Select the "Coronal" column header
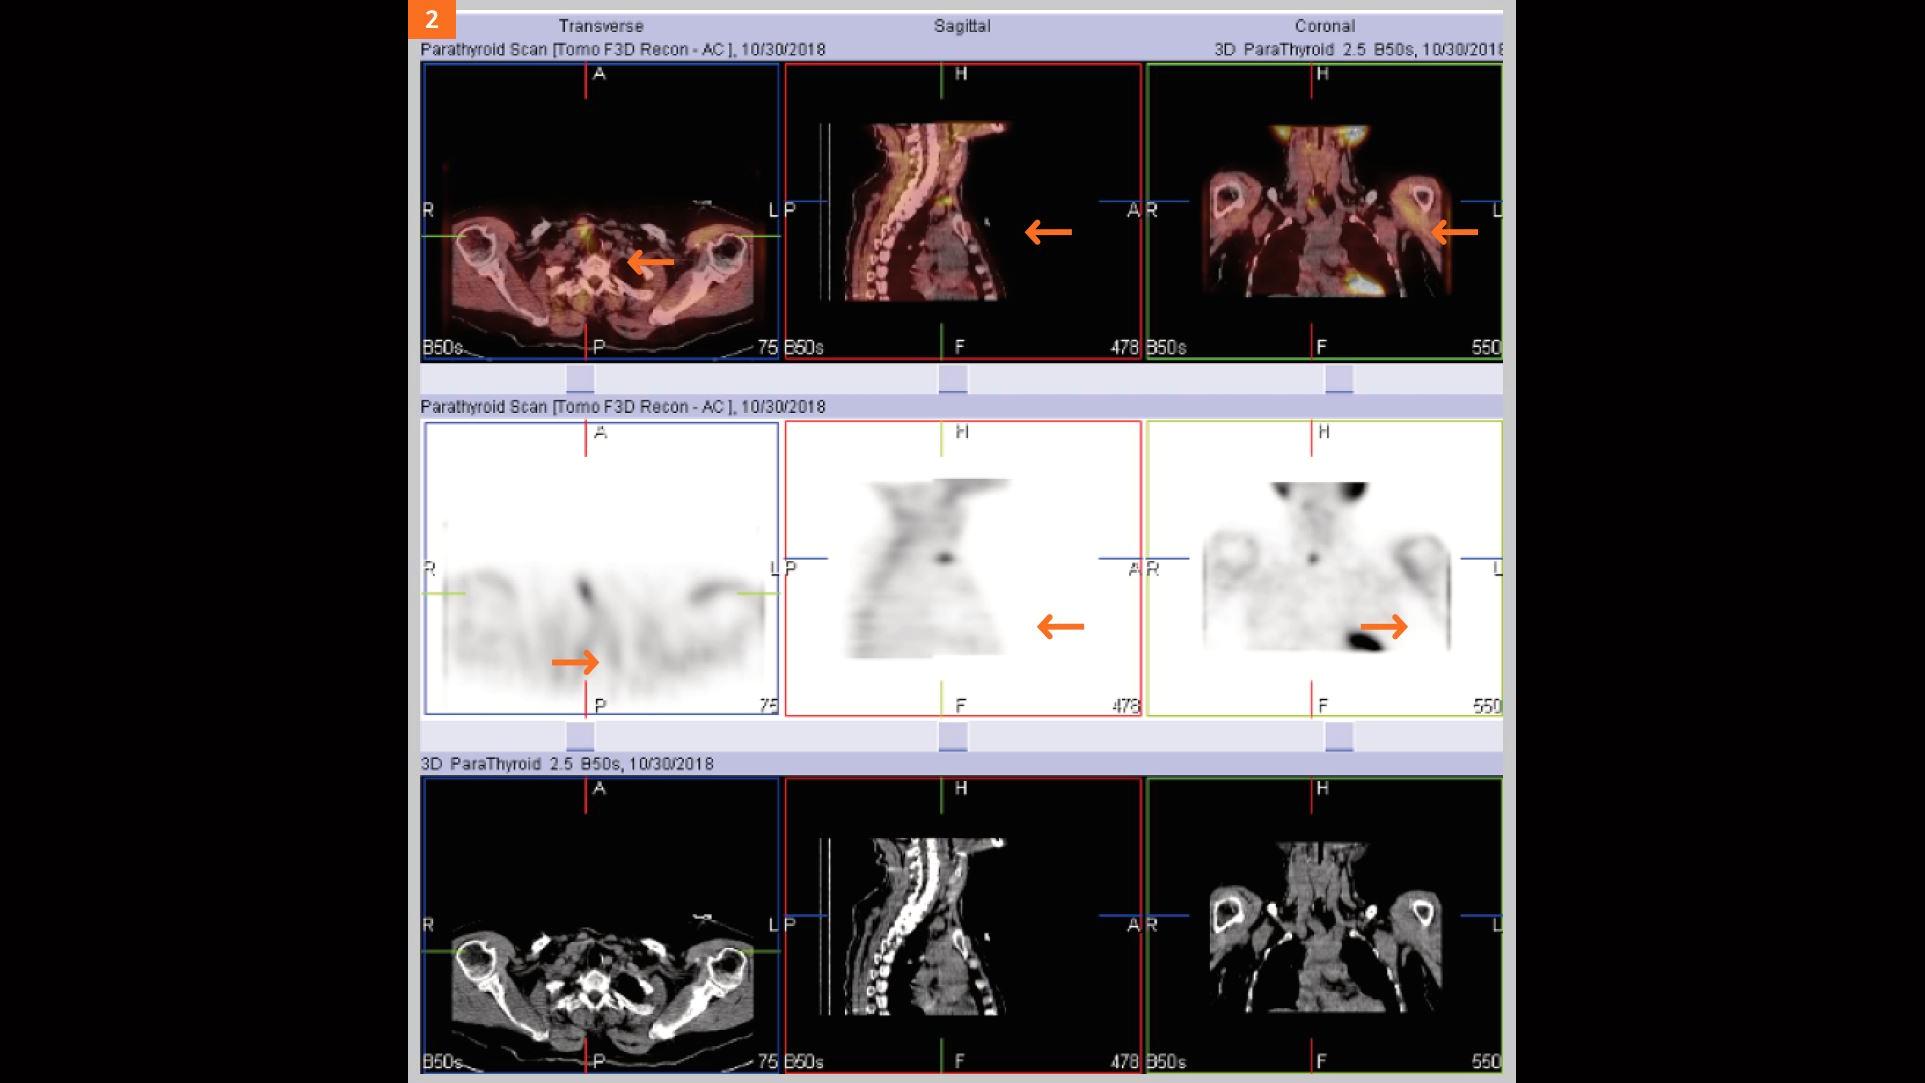The height and width of the screenshot is (1083, 1925). [x=1325, y=26]
